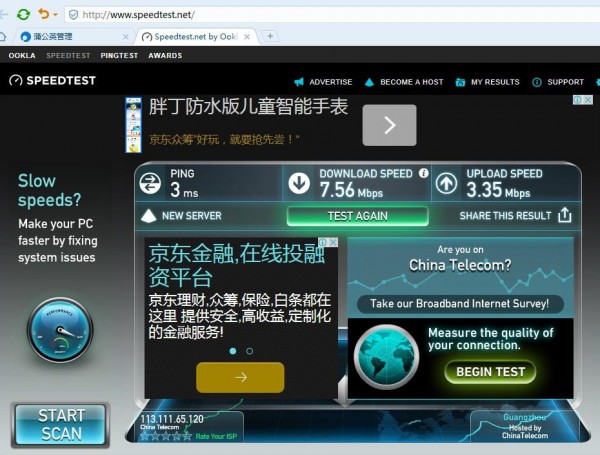600x455 pixels.
Task: Open a new tab with the plus button
Action: click(x=270, y=36)
